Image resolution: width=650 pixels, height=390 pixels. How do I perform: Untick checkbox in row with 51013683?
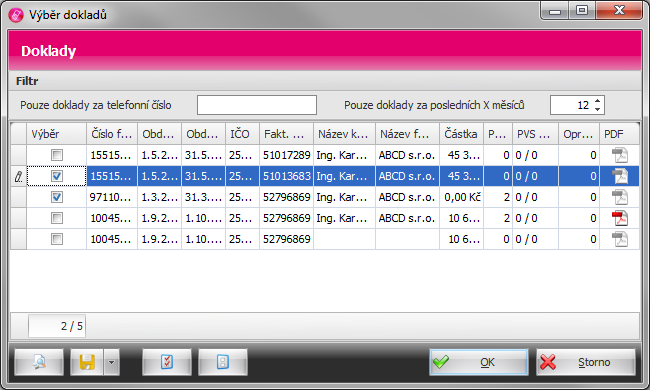pyautogui.click(x=57, y=176)
